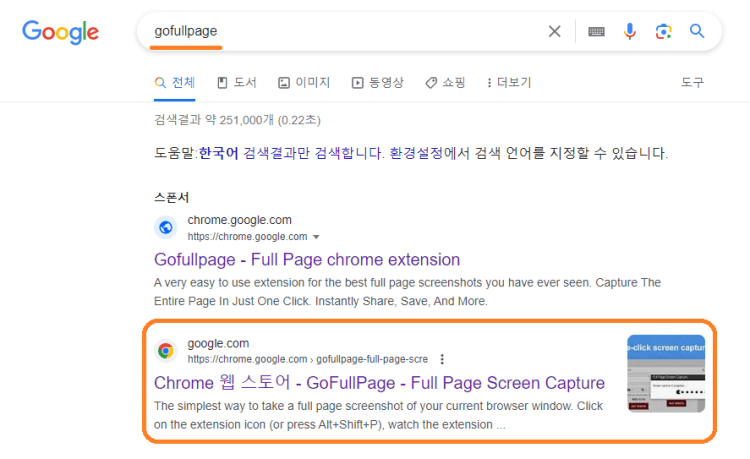Click the magnifying glass search button

[x=697, y=31]
